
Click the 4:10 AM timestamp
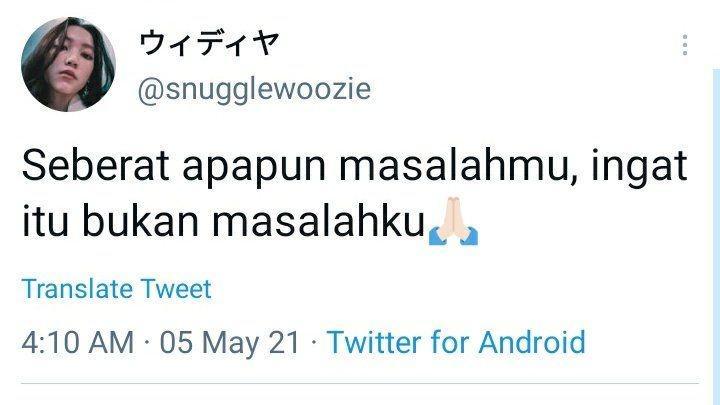(x=78, y=343)
